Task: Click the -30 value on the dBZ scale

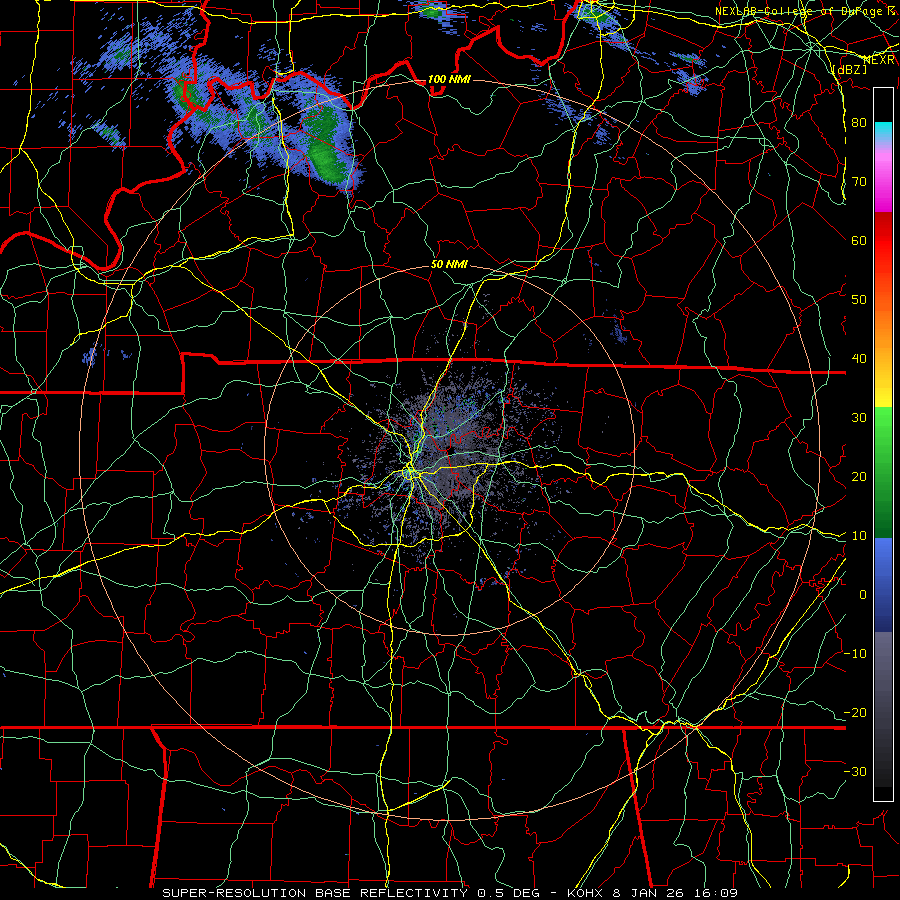Action: (855, 771)
